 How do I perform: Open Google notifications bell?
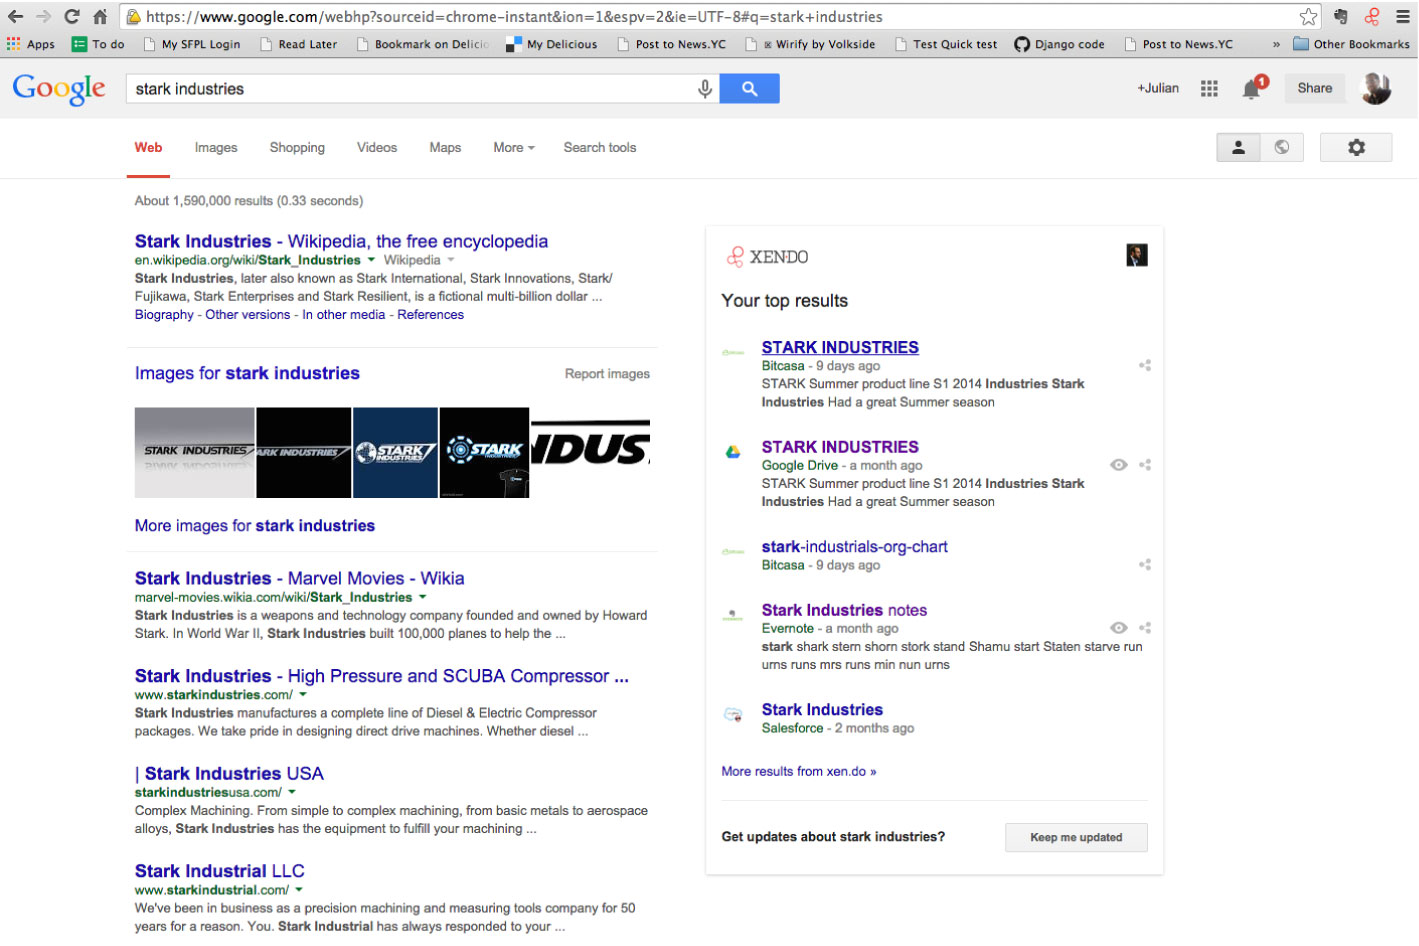click(1252, 89)
